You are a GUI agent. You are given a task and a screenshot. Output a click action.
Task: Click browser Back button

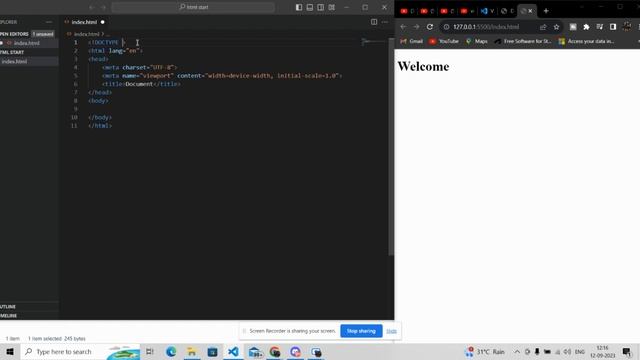[x=403, y=27]
